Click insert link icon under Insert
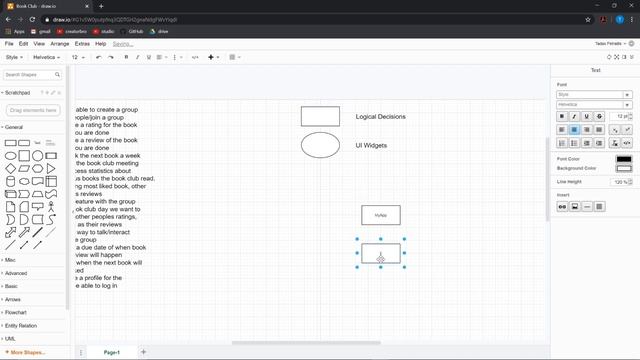The image size is (640, 360). (562, 207)
